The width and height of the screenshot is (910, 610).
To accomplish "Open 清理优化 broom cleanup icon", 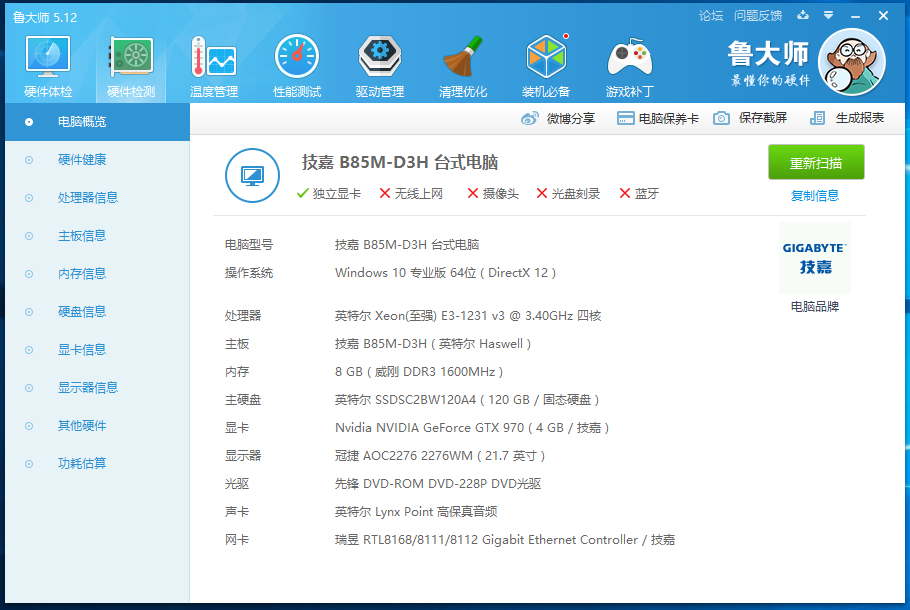I will (x=463, y=56).
